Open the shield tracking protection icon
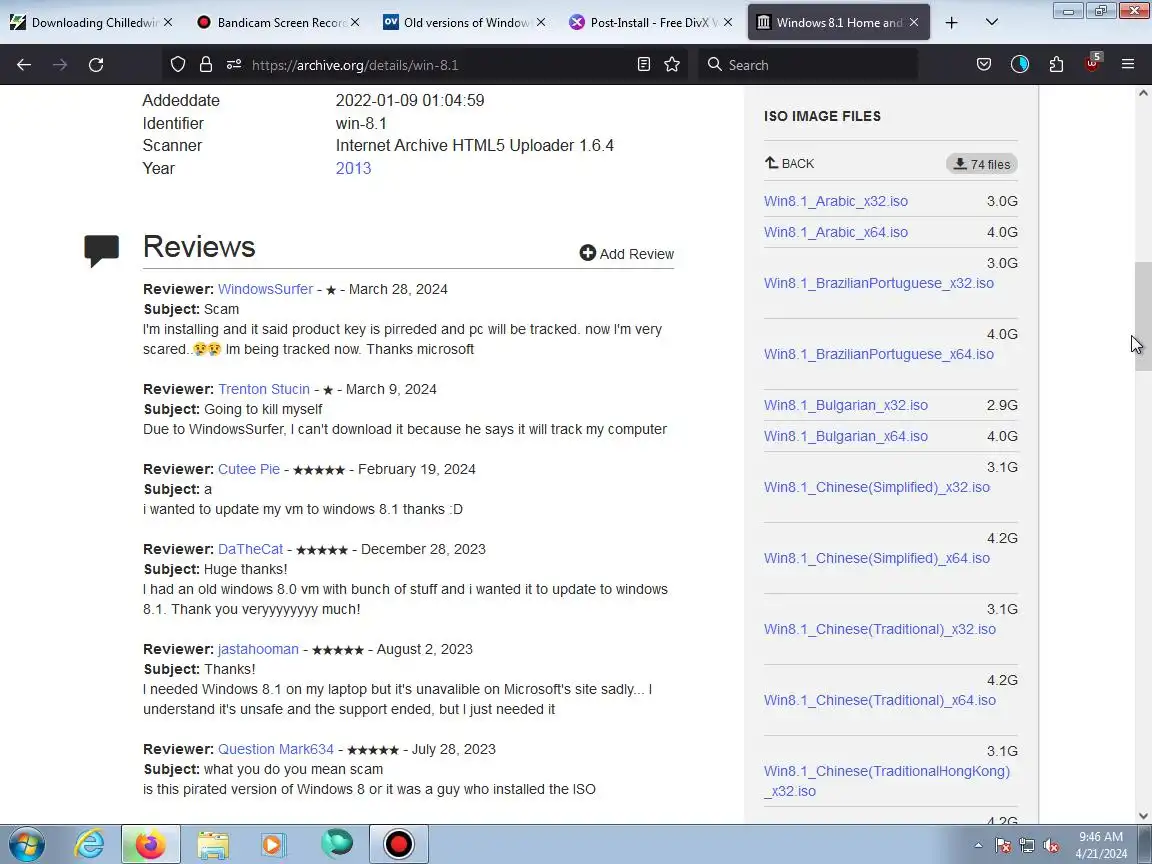The height and width of the screenshot is (864, 1152). (178, 65)
